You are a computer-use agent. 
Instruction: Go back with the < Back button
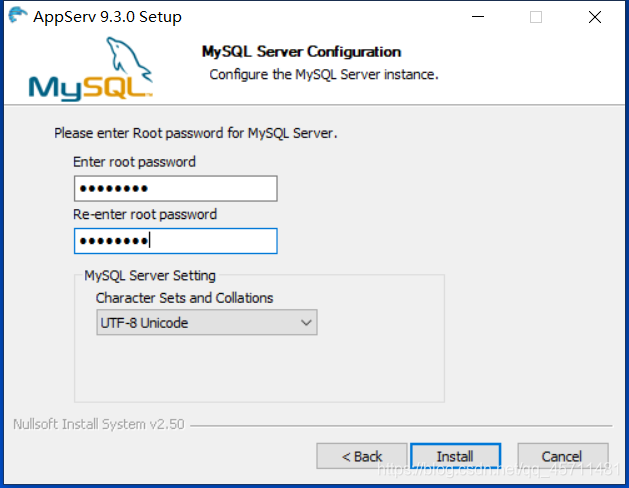[x=362, y=456]
